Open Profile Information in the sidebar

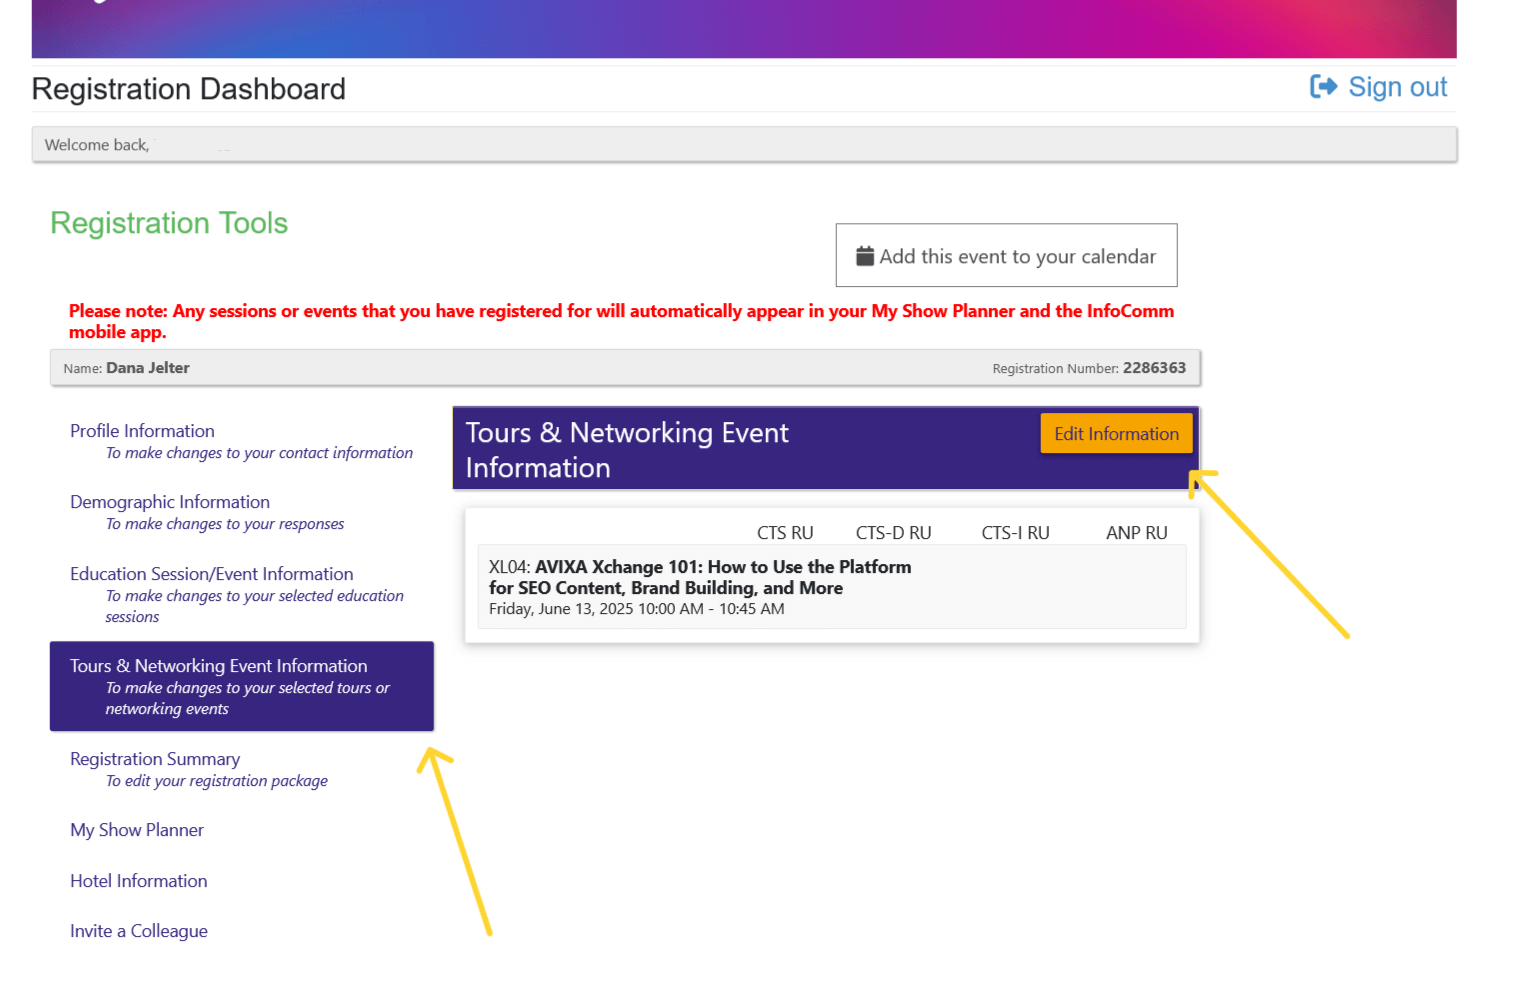coord(142,431)
